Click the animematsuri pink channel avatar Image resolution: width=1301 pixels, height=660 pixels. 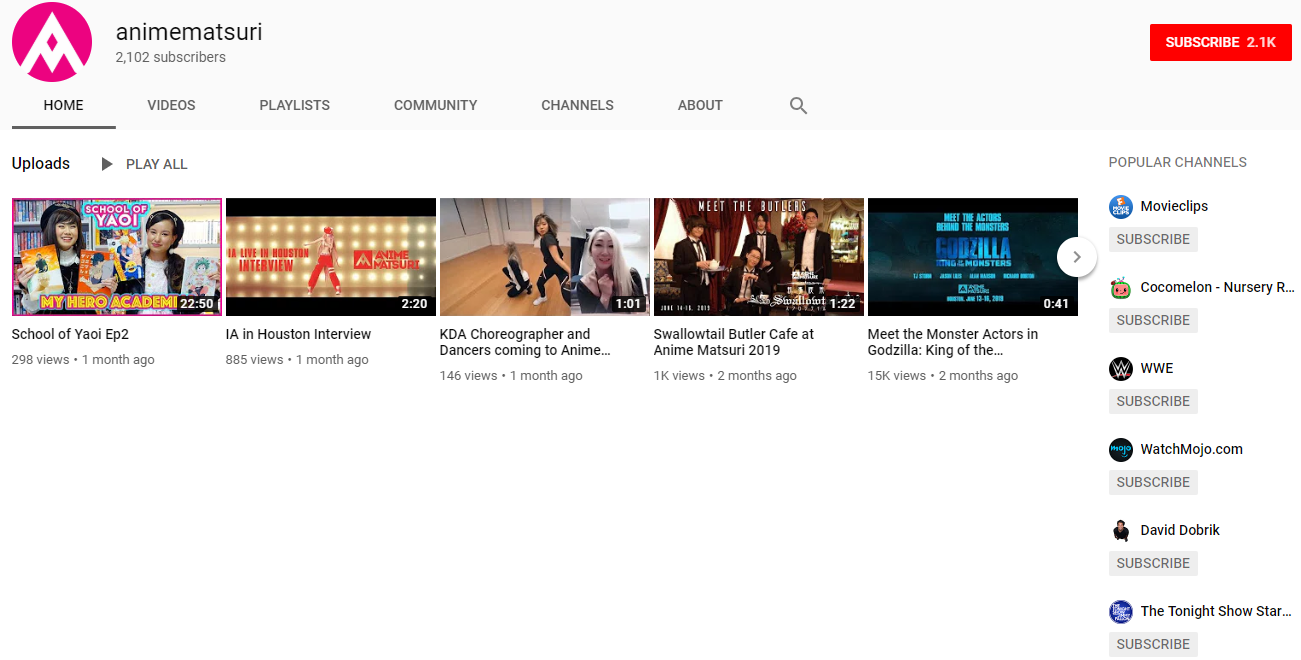tap(51, 42)
